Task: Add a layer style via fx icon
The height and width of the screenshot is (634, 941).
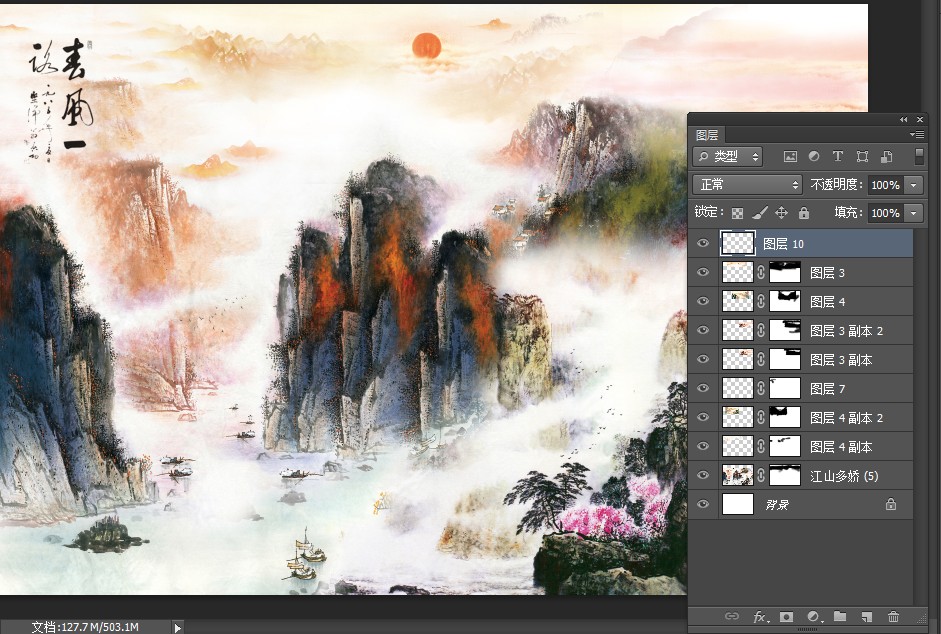Action: pyautogui.click(x=760, y=617)
